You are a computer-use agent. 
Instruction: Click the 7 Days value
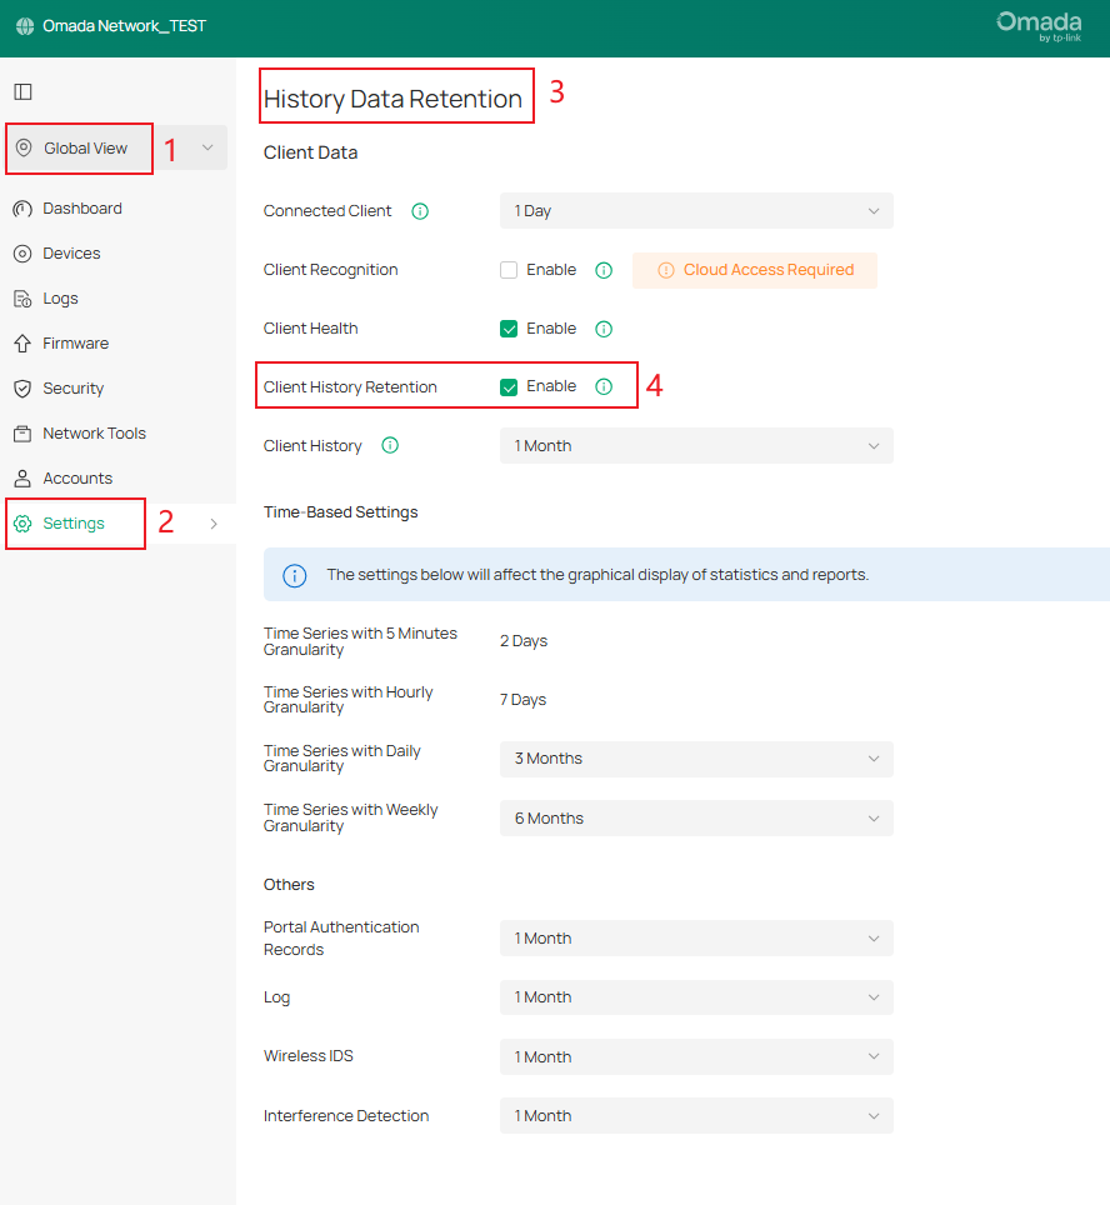pyautogui.click(x=523, y=700)
